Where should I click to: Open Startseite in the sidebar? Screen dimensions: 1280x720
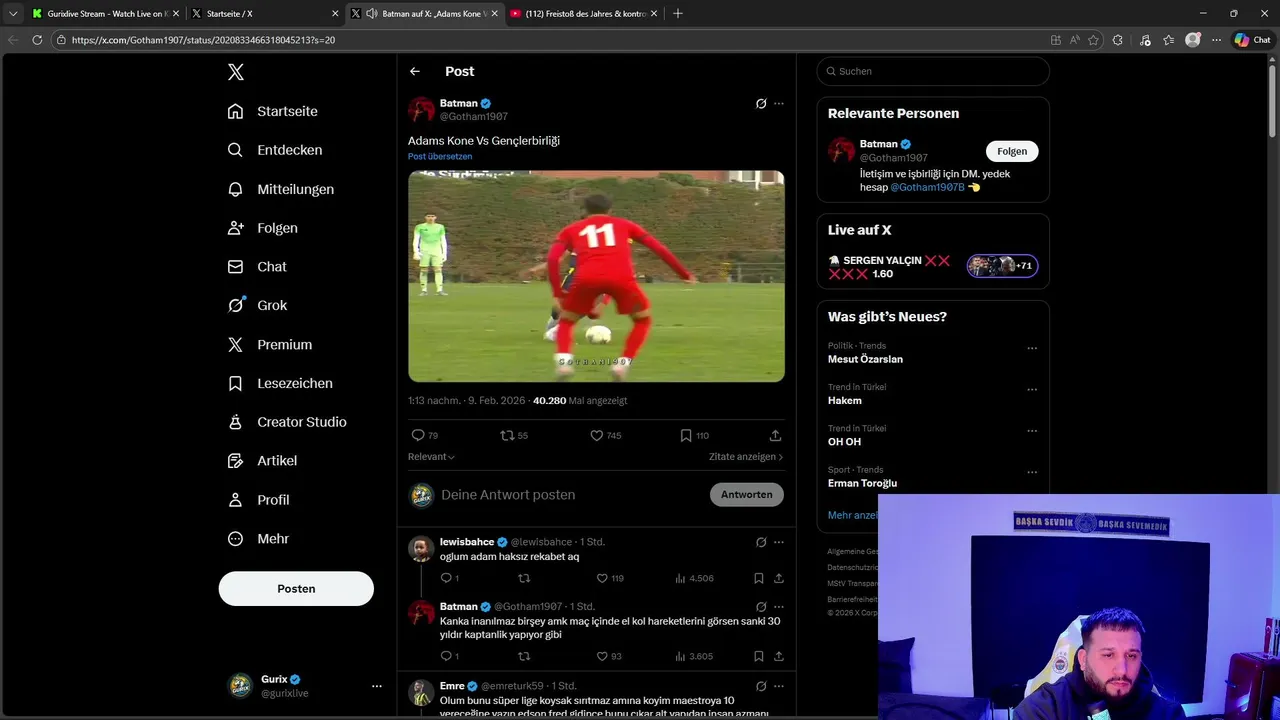click(x=272, y=111)
